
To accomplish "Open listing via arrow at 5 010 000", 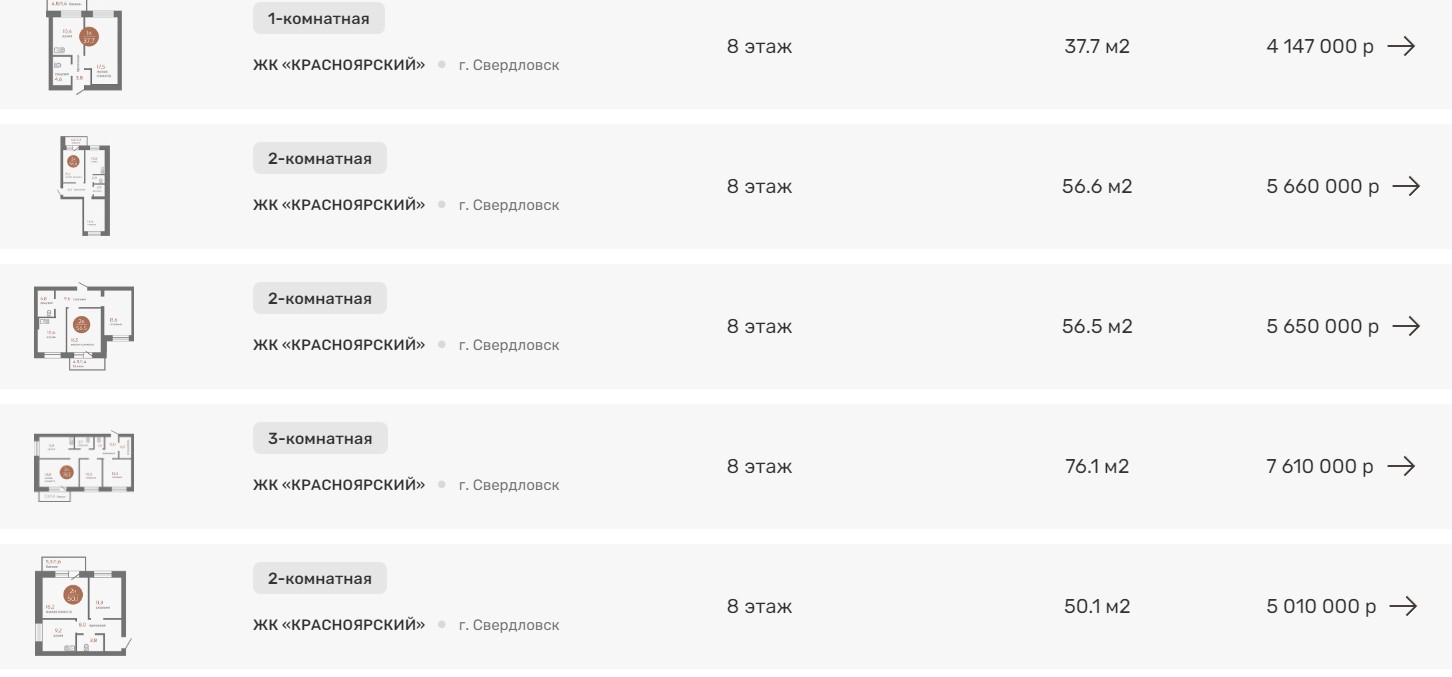I will (x=1403, y=606).
